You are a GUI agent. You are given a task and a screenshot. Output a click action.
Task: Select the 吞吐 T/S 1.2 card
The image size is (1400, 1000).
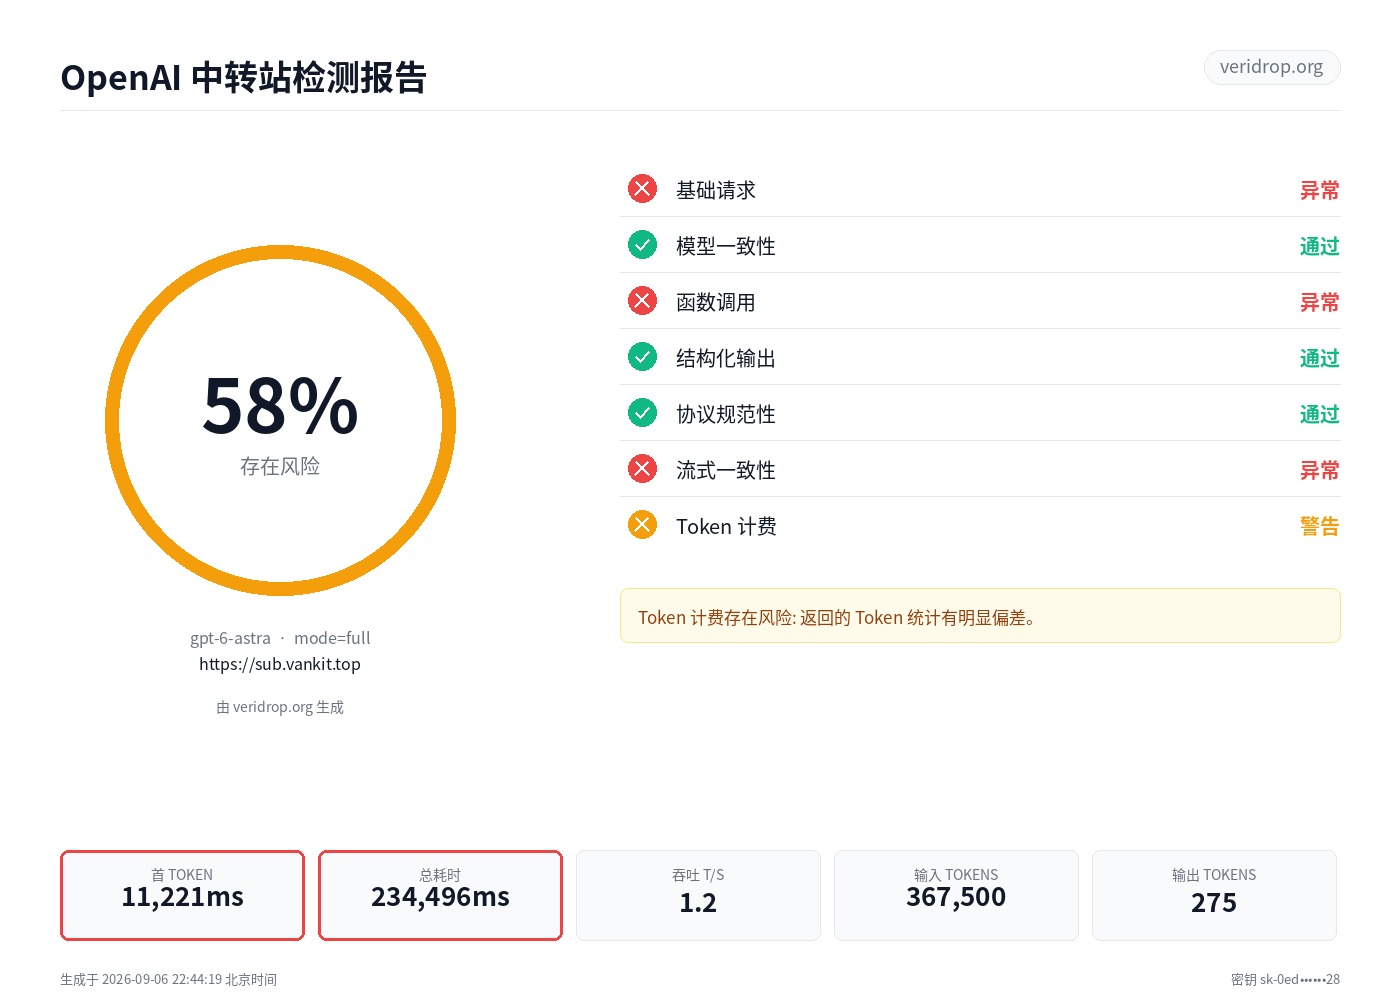pos(698,895)
